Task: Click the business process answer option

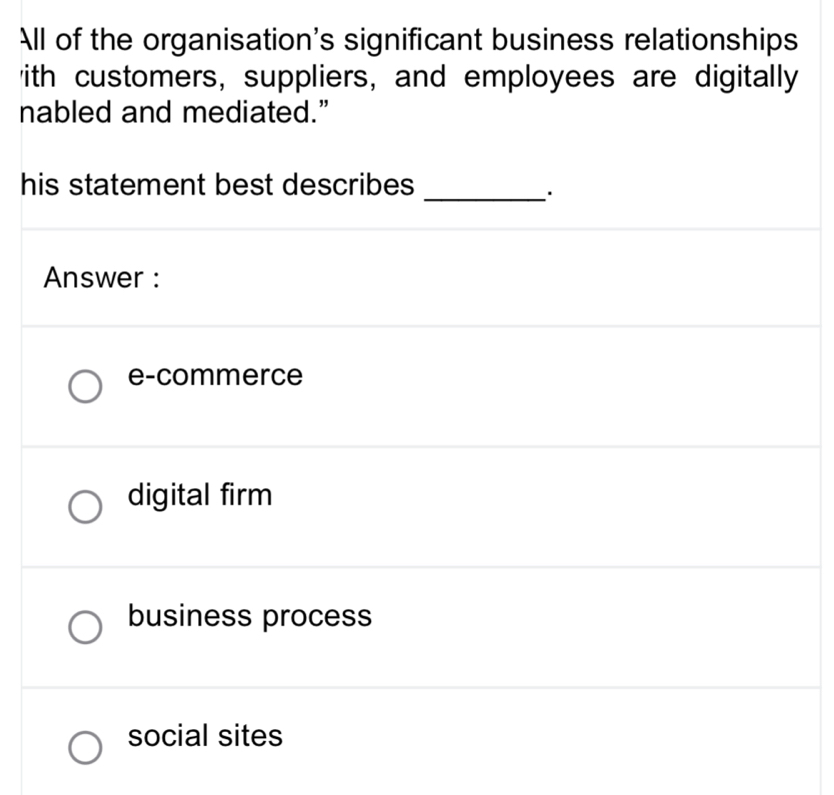Action: pyautogui.click(x=249, y=617)
